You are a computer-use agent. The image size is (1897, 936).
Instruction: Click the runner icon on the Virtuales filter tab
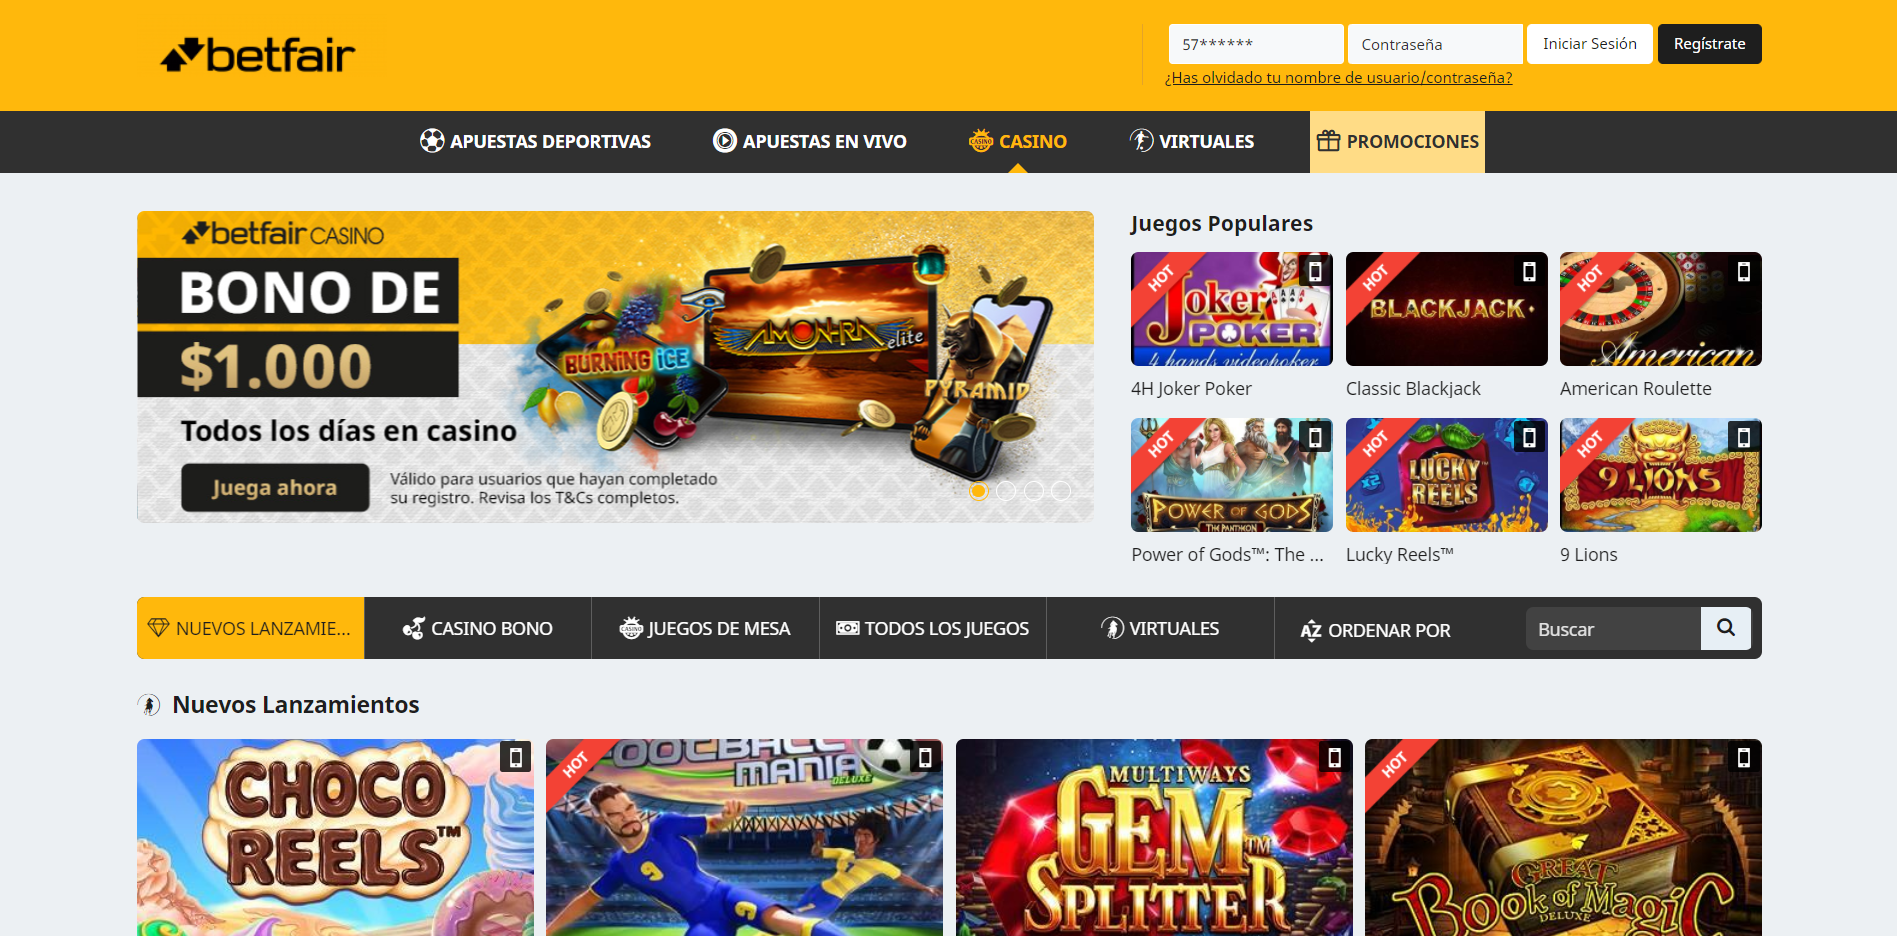click(x=1112, y=628)
